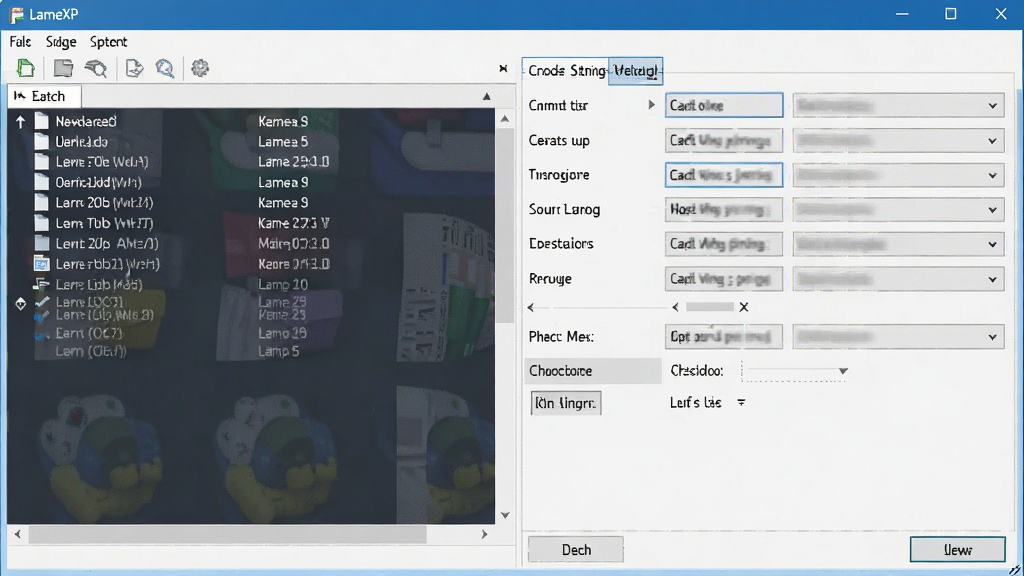Open the Reruge dropdown
Image resolution: width=1024 pixels, height=576 pixels.
pyautogui.click(x=899, y=279)
